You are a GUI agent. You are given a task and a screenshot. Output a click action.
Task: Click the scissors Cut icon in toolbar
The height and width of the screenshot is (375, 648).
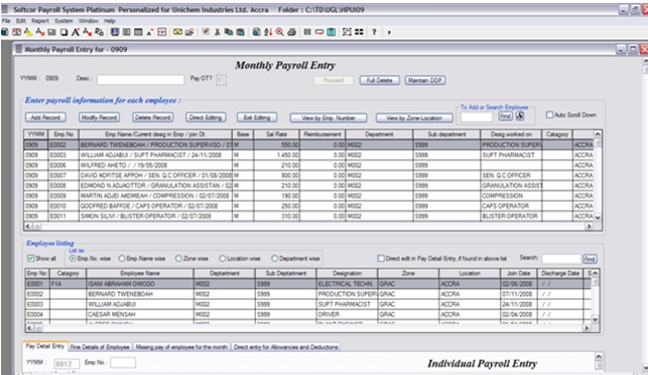[217, 32]
